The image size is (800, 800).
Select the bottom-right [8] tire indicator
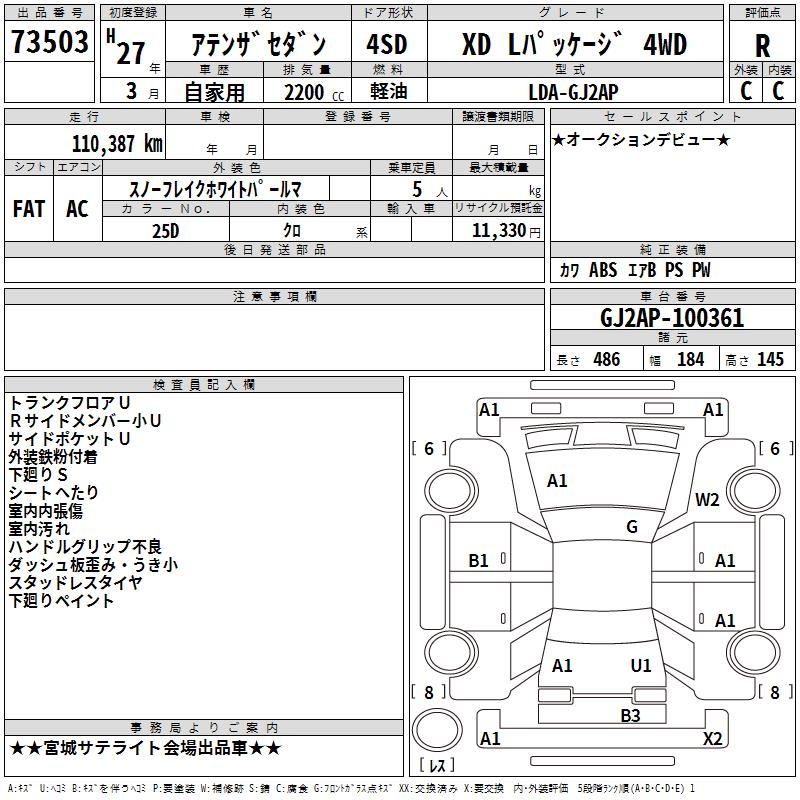(x=774, y=692)
